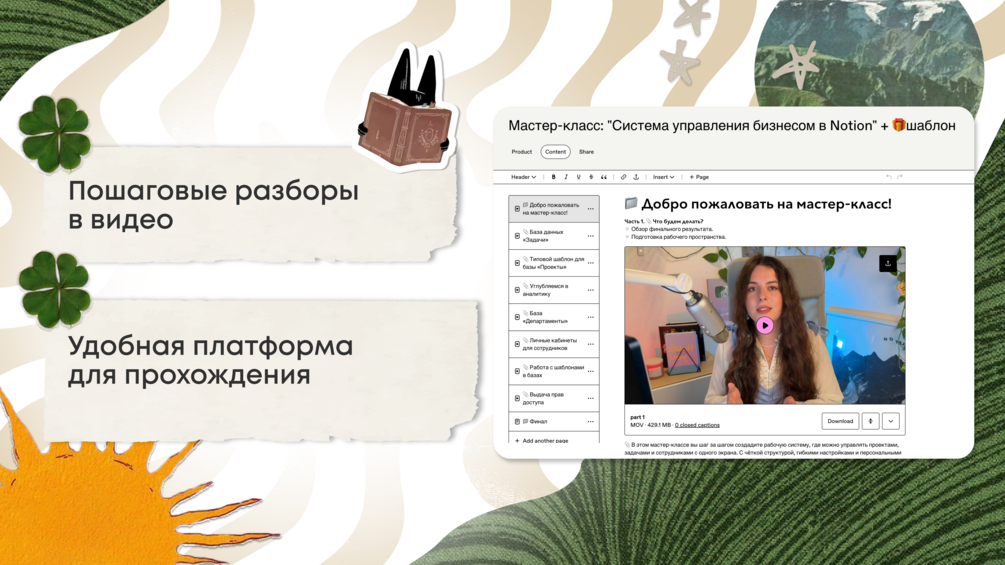
Task: Play the part 1 video
Action: (x=764, y=325)
